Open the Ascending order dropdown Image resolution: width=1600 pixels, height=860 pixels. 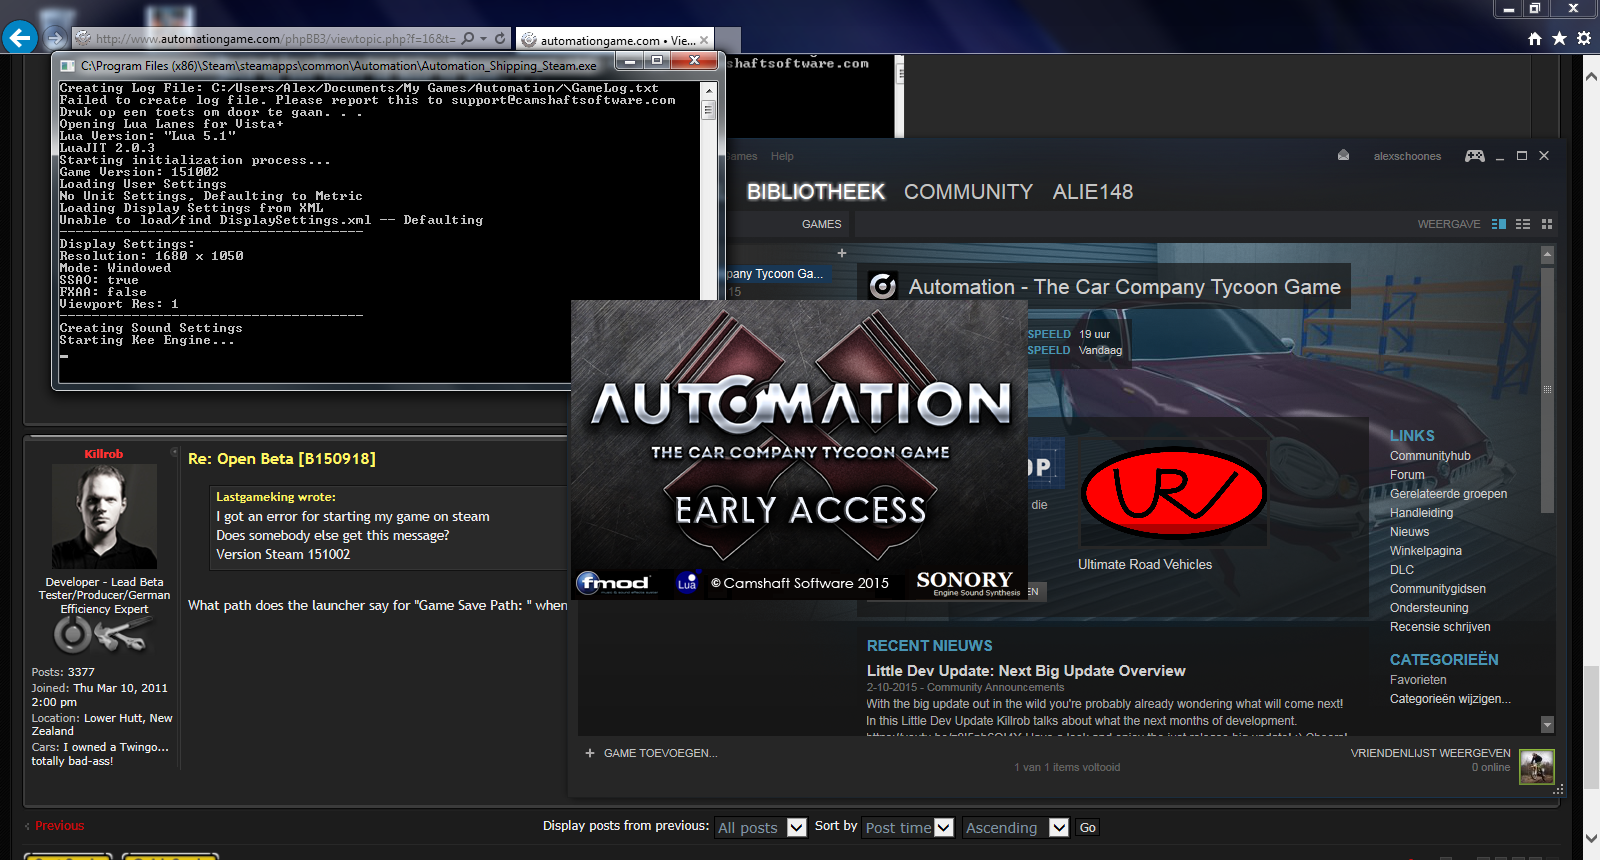pyautogui.click(x=1016, y=827)
